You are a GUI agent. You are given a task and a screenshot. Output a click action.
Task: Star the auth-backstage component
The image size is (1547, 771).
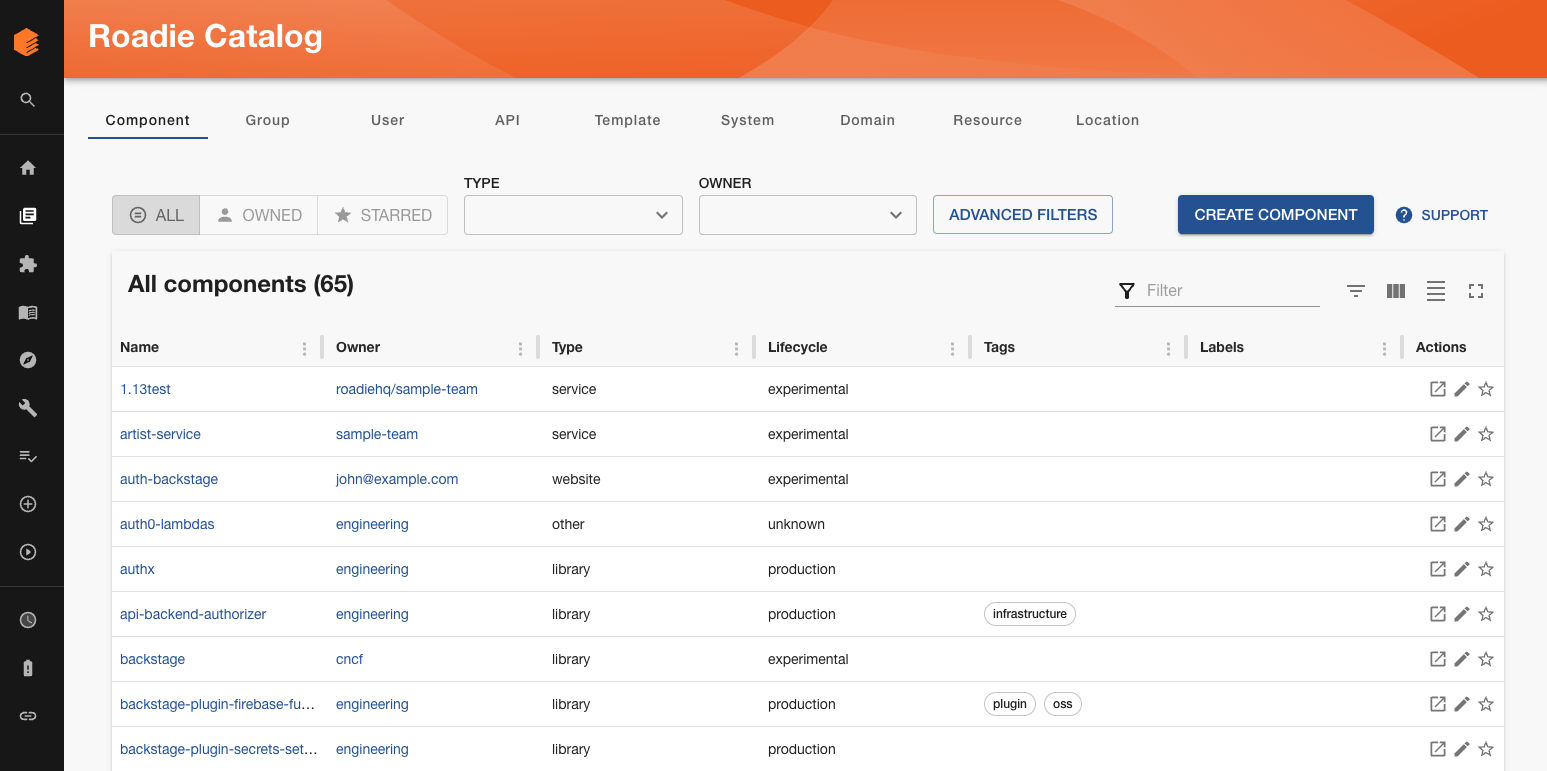coord(1486,479)
